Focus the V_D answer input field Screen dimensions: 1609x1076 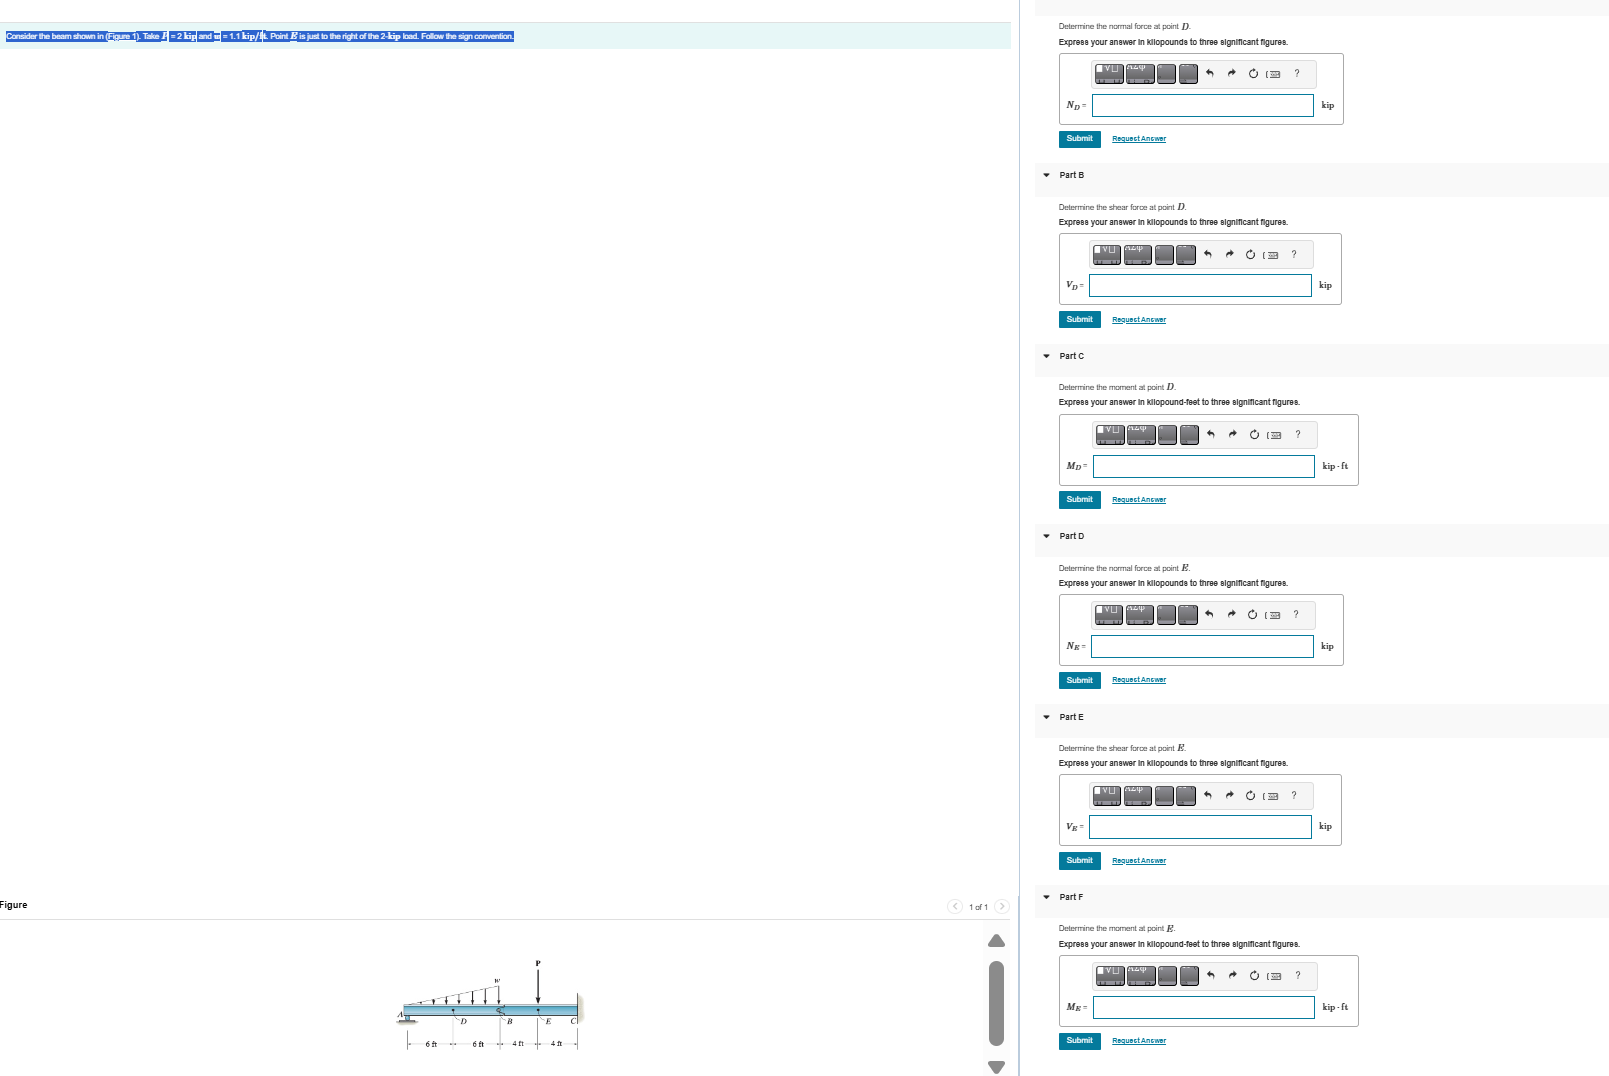(x=1200, y=286)
